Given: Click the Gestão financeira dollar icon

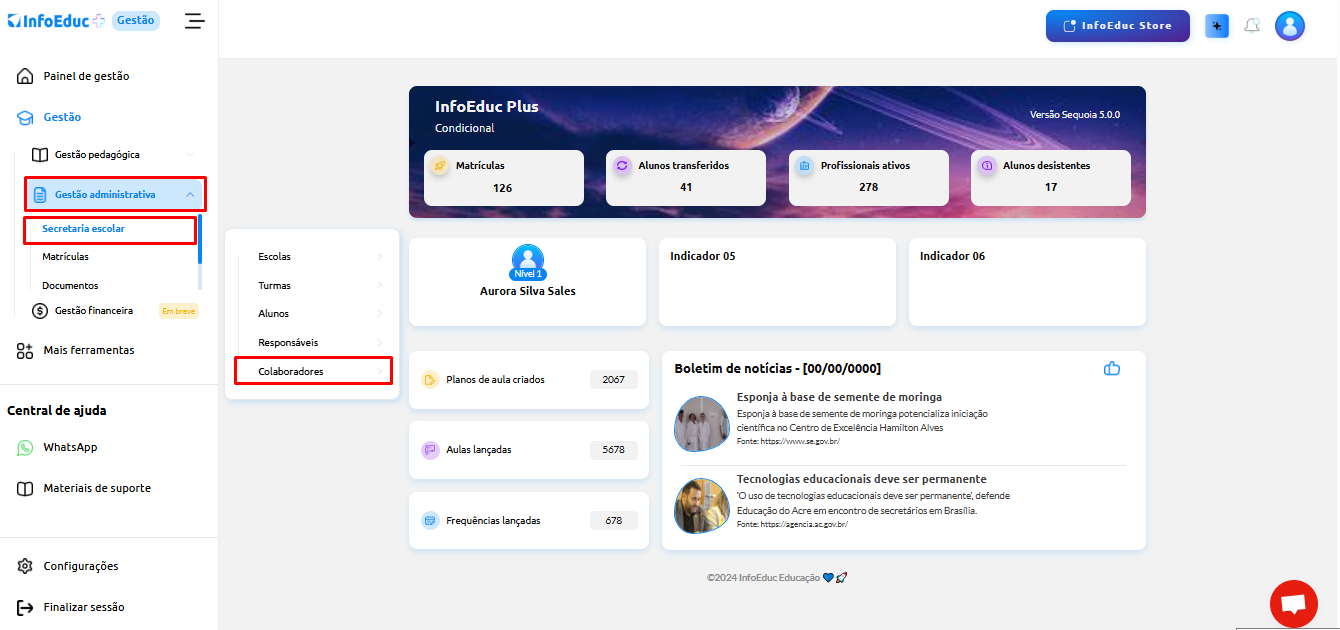Looking at the screenshot, I should [x=40, y=311].
